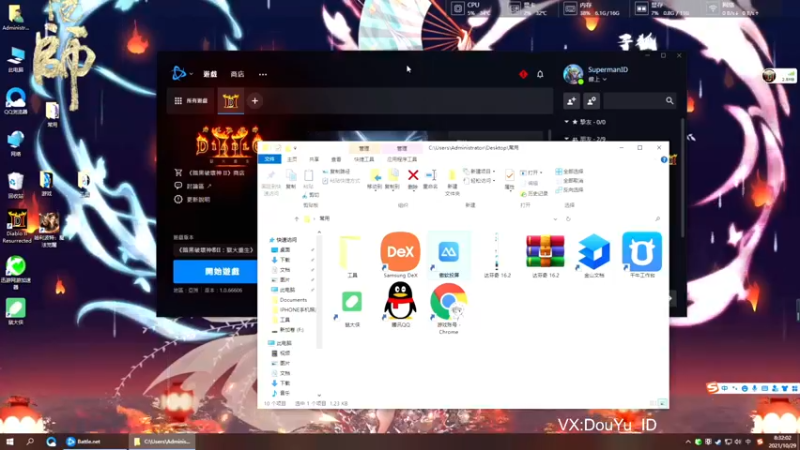Open the Open dropdown in the ribbon
The image size is (800, 450).
click(532, 172)
